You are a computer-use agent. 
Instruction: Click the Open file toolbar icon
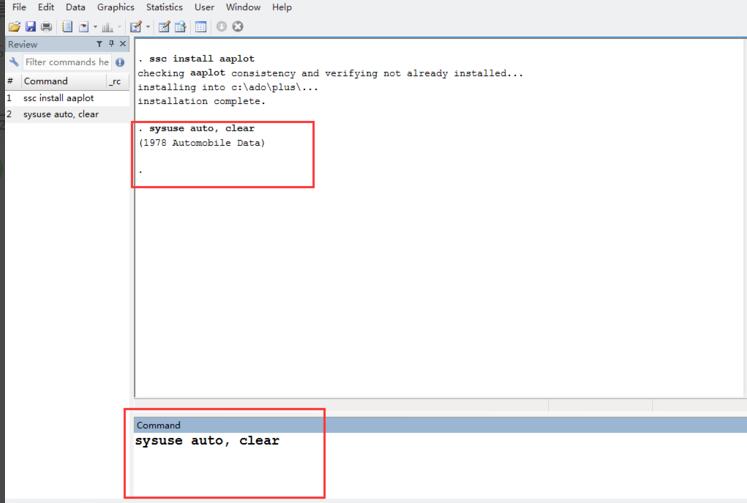coord(14,27)
